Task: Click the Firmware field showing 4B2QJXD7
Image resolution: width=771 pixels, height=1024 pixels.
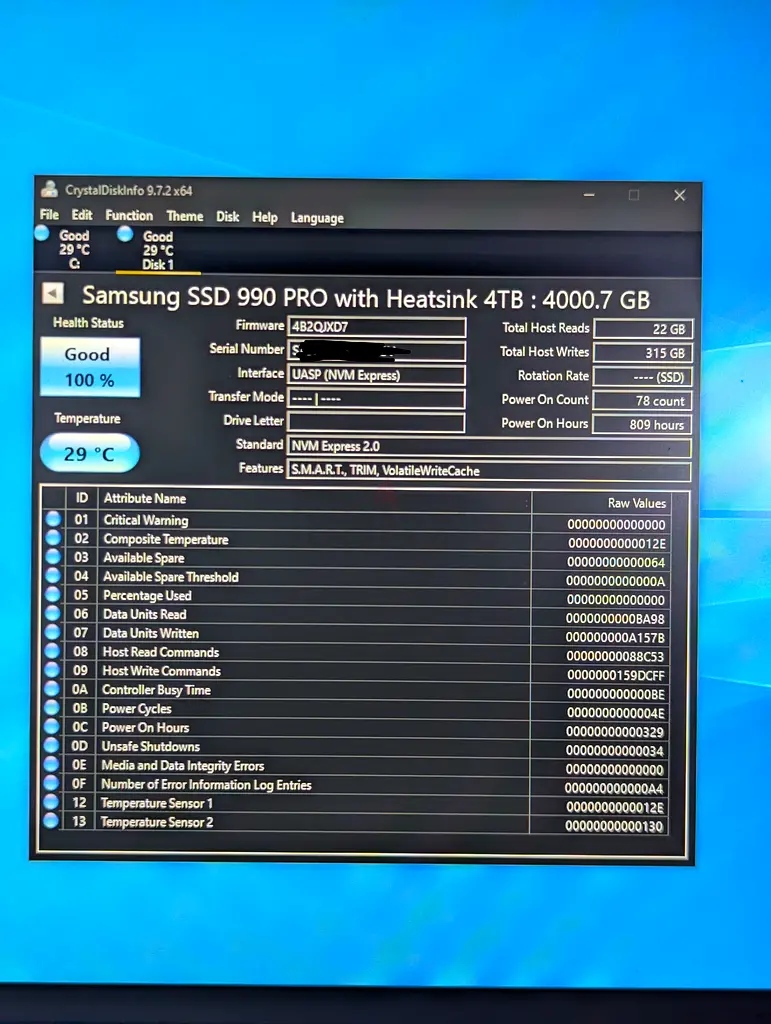Action: tap(377, 327)
